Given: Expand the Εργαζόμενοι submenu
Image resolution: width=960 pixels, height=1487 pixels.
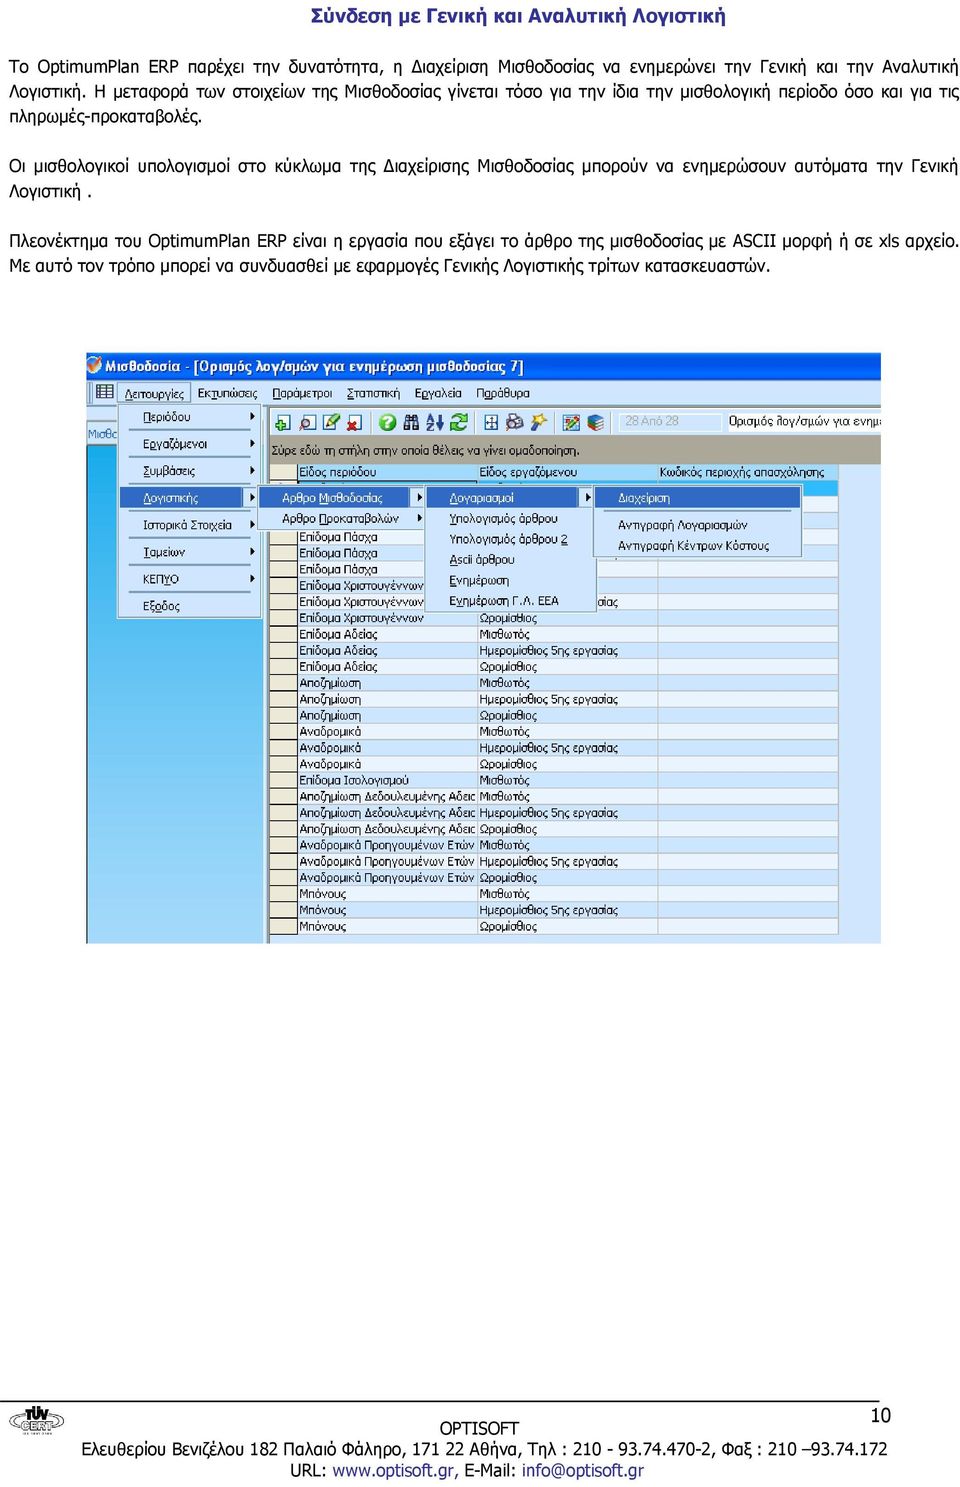Looking at the screenshot, I should point(189,444).
